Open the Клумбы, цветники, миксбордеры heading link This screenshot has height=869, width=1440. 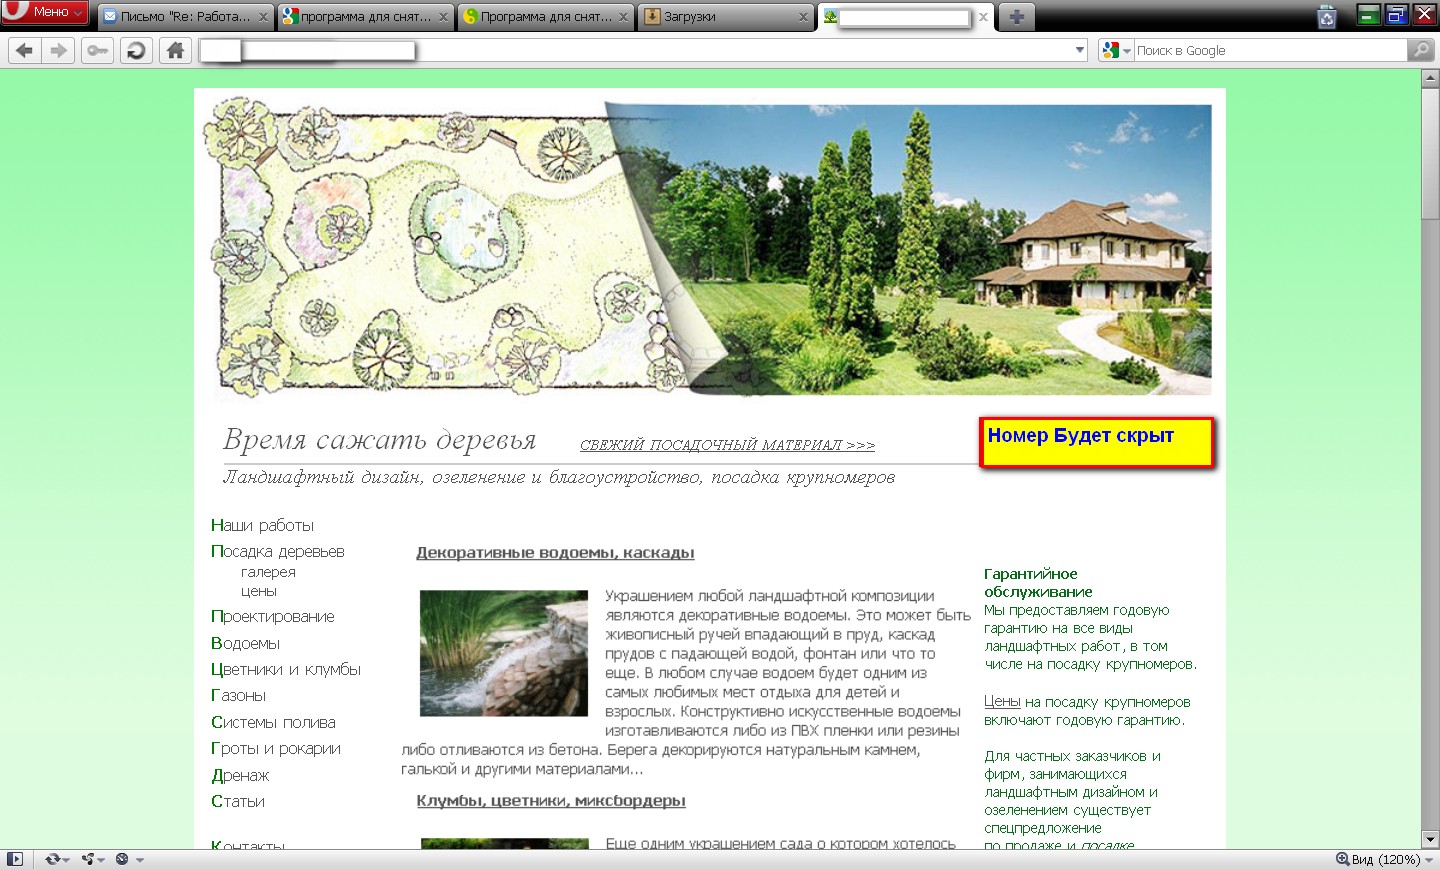551,801
